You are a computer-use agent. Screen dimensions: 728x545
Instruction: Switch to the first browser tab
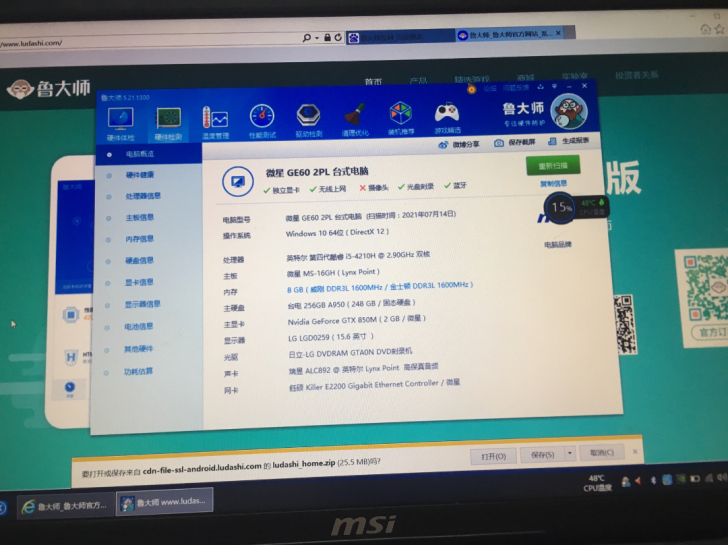pos(400,37)
